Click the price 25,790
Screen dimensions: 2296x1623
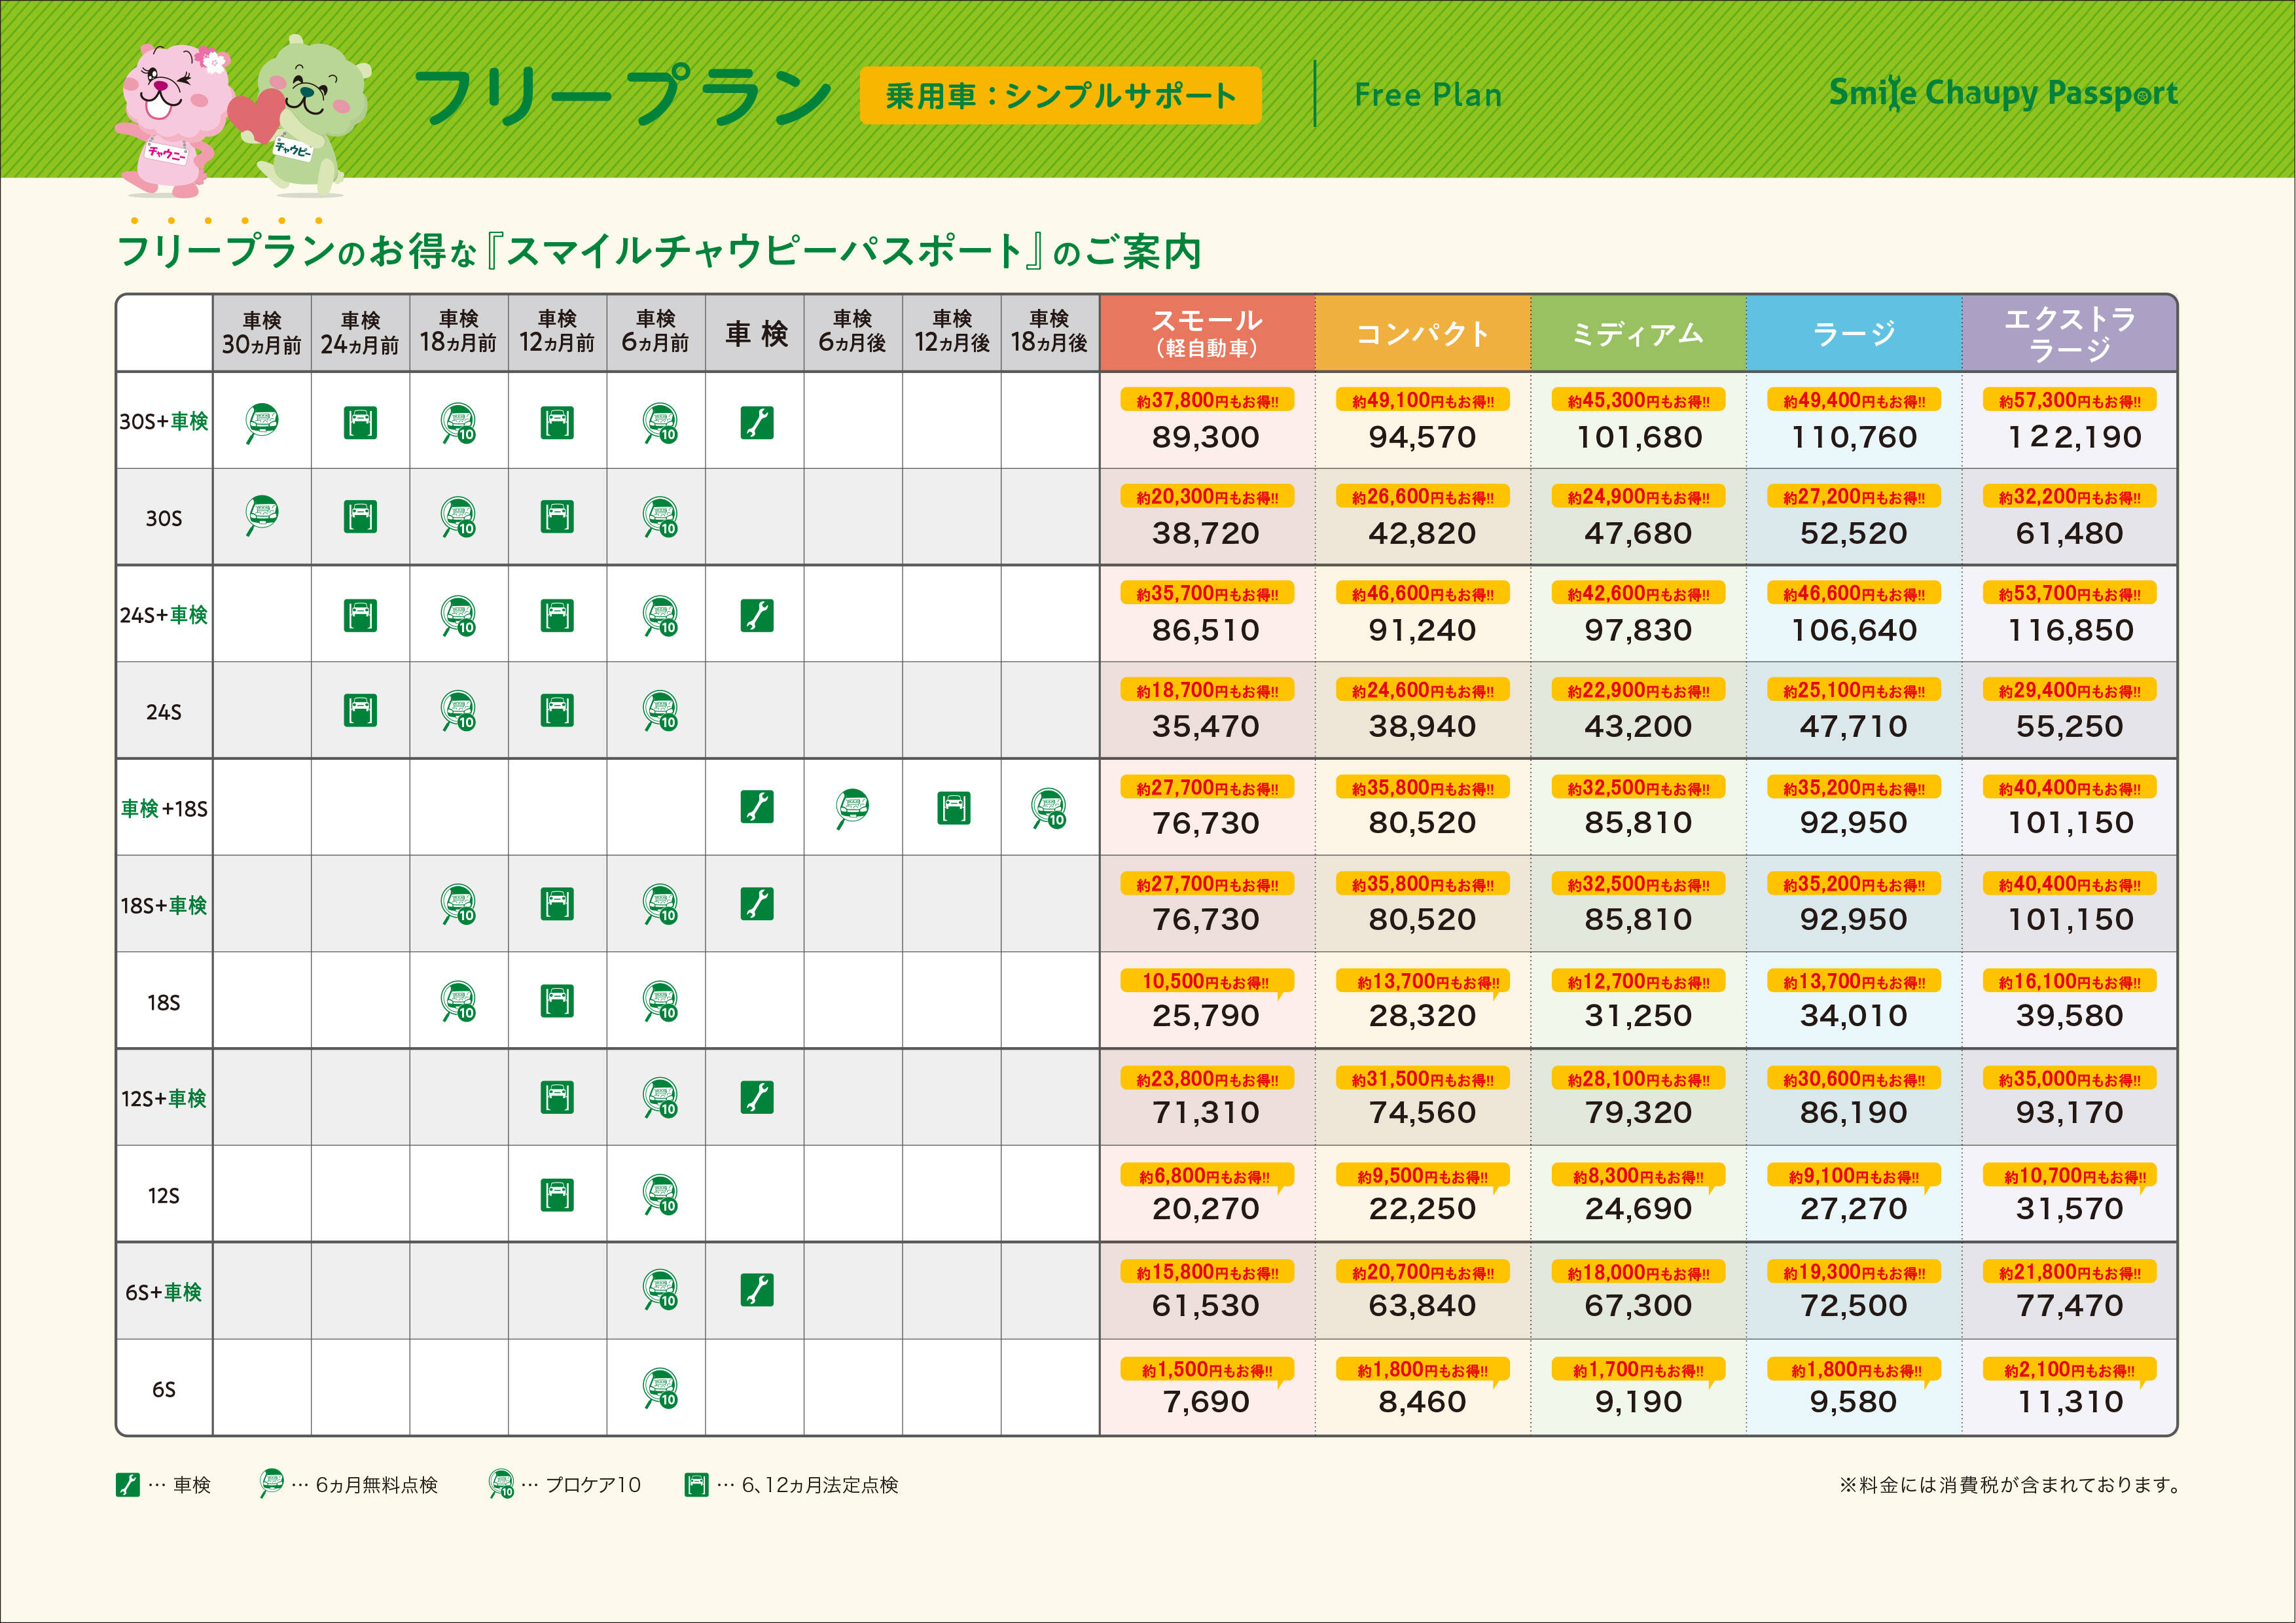1206,1015
